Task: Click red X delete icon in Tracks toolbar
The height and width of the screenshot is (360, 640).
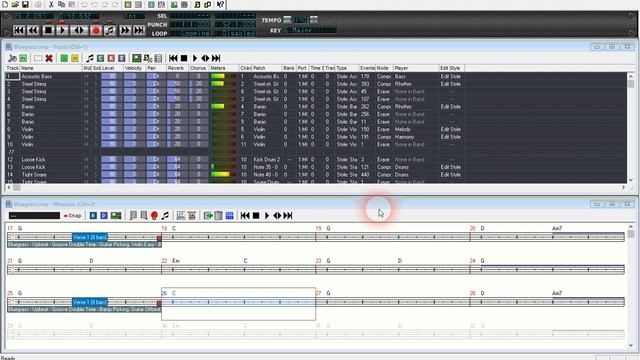Action: tap(49, 58)
